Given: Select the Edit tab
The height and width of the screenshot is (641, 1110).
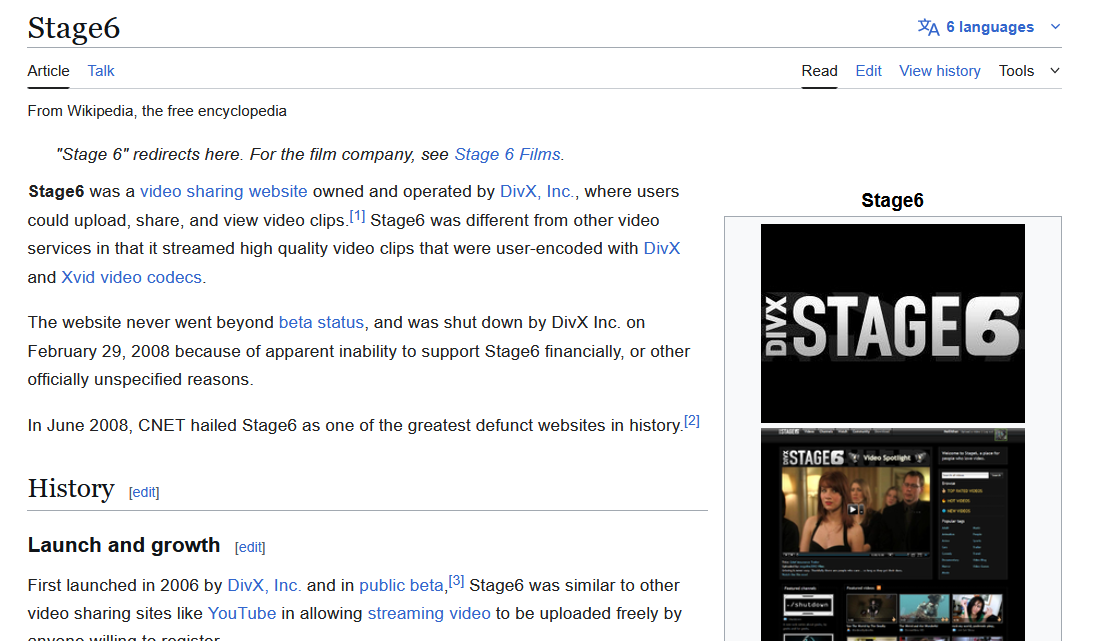Looking at the screenshot, I should 868,71.
